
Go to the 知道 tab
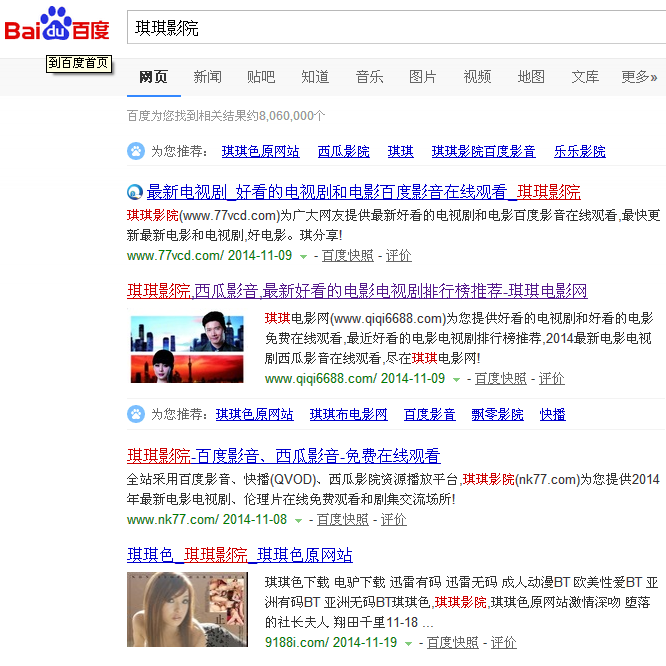(x=315, y=77)
